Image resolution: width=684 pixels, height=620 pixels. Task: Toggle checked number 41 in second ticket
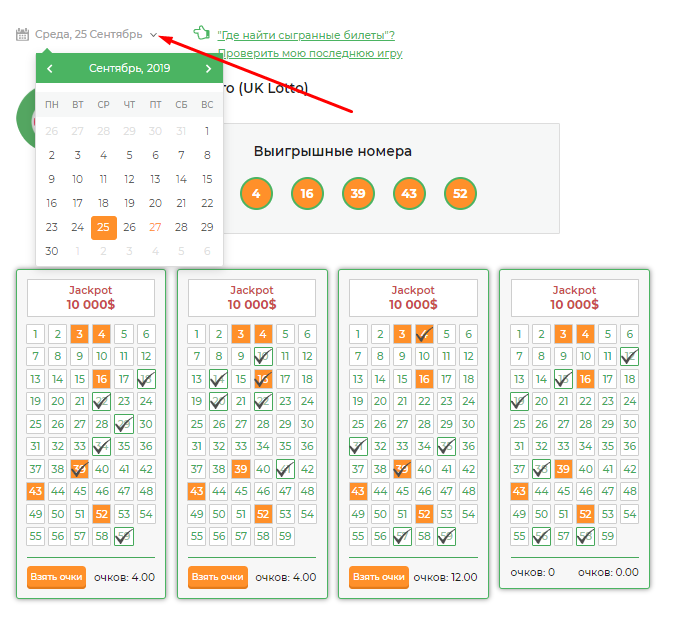click(x=285, y=469)
